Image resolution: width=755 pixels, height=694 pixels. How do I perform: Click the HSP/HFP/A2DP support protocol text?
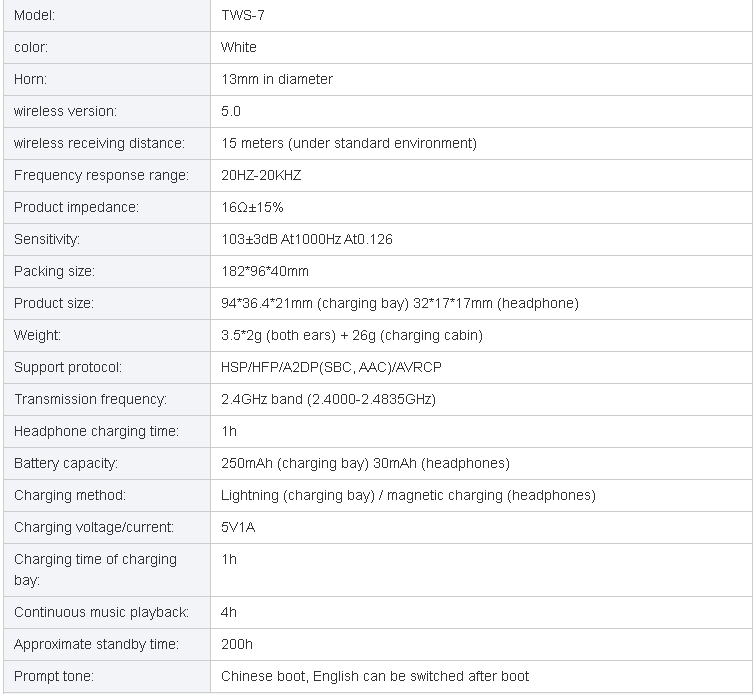pos(331,367)
